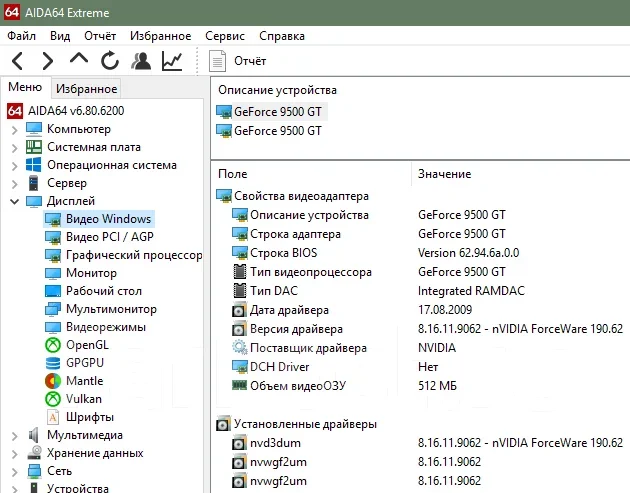Click the Тип DAC chip icon
The image size is (630, 493).
(x=239, y=290)
